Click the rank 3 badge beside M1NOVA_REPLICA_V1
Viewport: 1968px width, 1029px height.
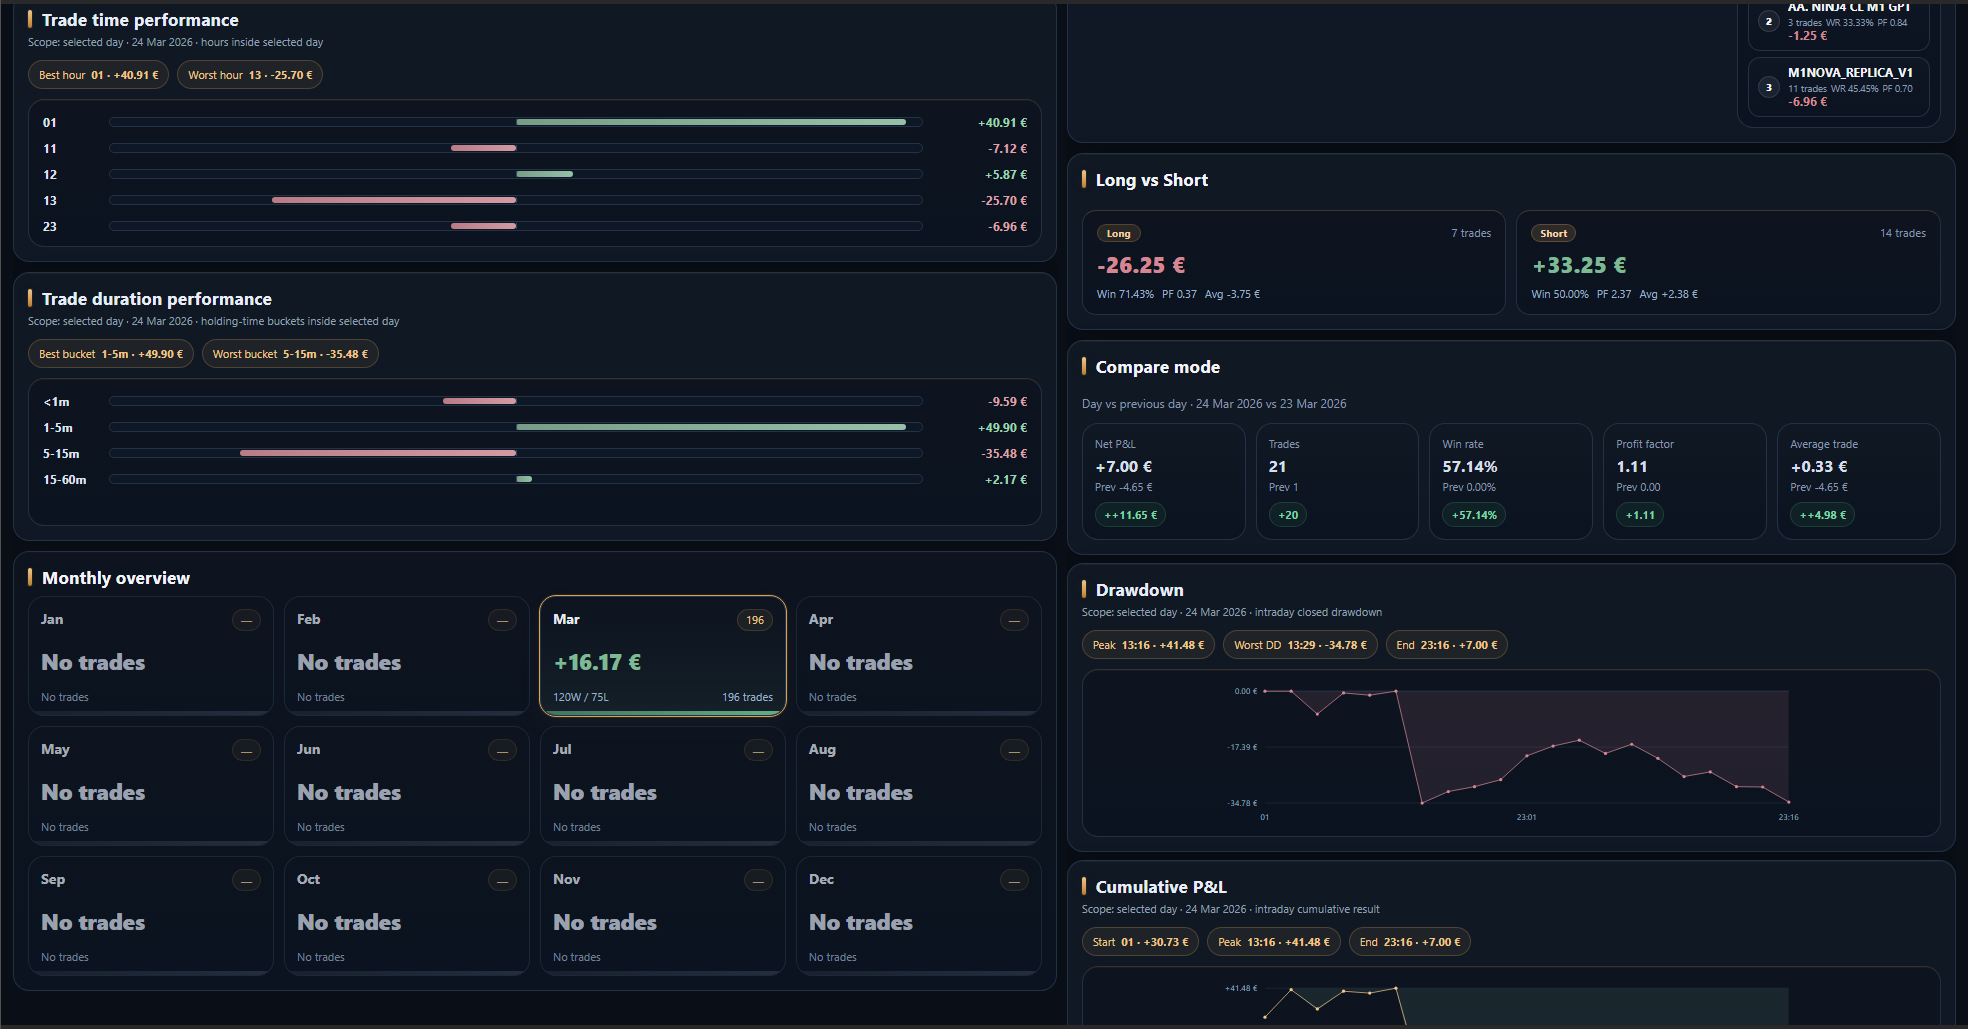pos(1768,88)
